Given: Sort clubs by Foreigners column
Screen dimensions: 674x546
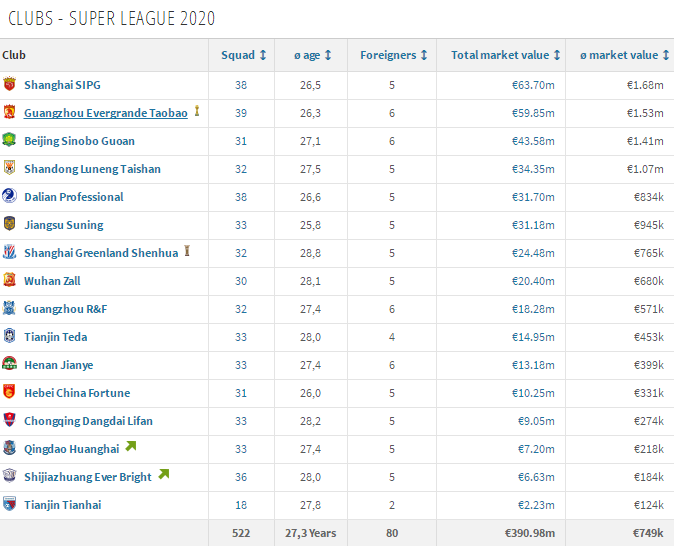Looking at the screenshot, I should [394, 55].
